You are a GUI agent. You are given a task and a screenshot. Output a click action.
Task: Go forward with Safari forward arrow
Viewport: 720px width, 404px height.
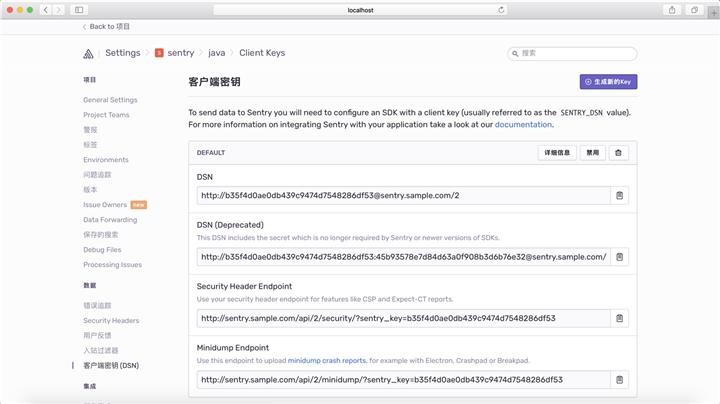coord(58,10)
